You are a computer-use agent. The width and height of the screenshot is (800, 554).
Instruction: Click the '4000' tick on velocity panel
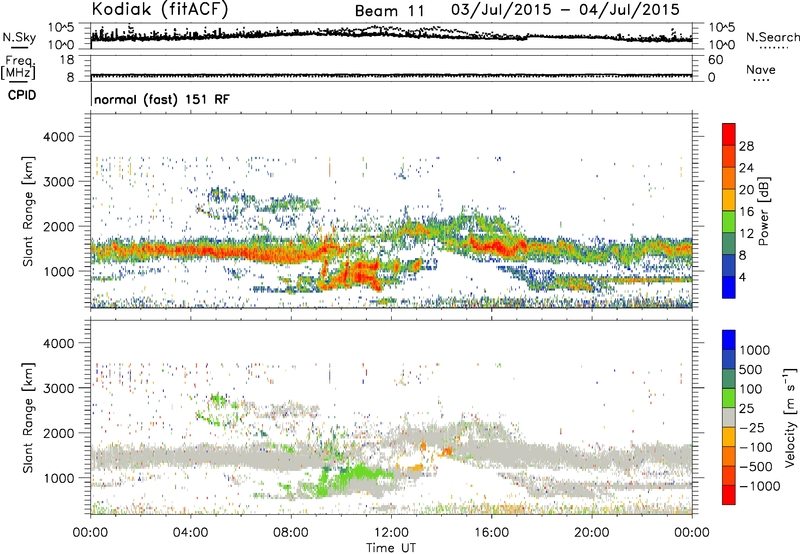[x=58, y=343]
